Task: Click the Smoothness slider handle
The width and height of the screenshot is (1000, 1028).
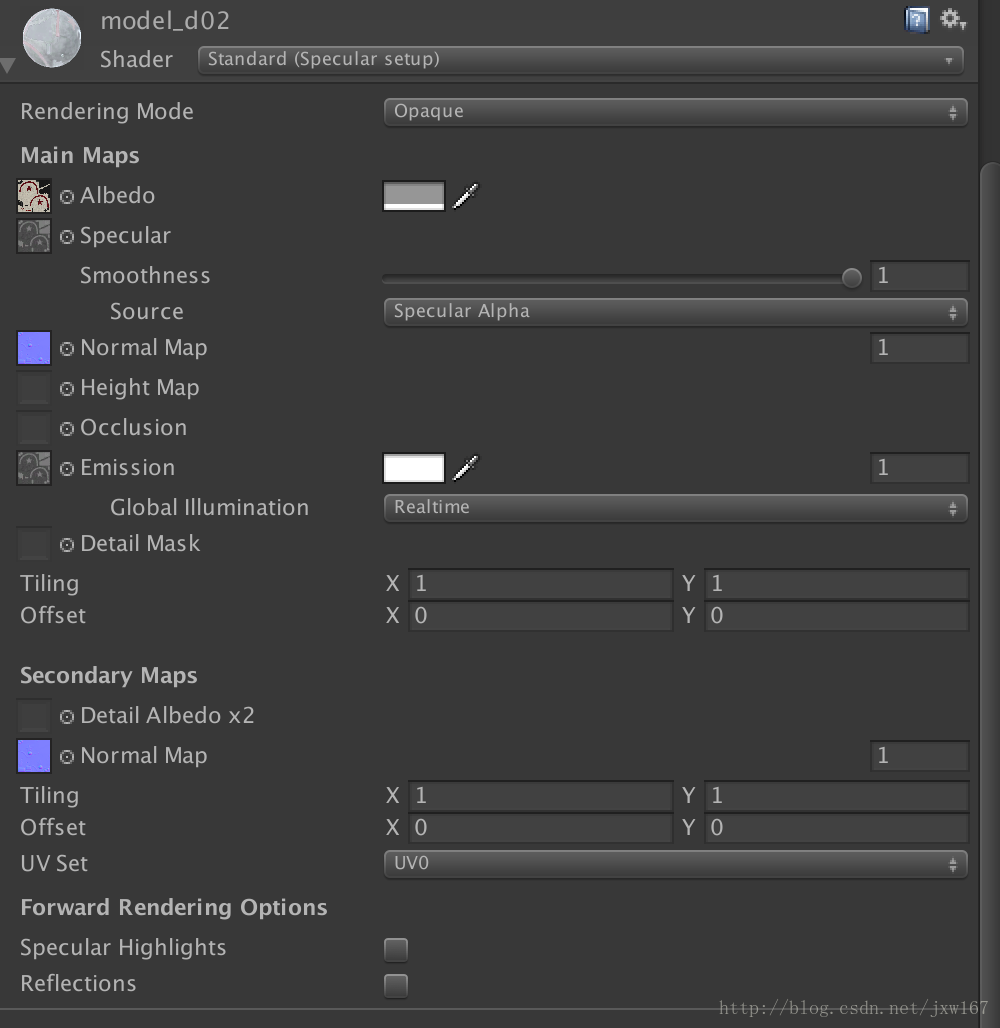Action: click(x=851, y=278)
